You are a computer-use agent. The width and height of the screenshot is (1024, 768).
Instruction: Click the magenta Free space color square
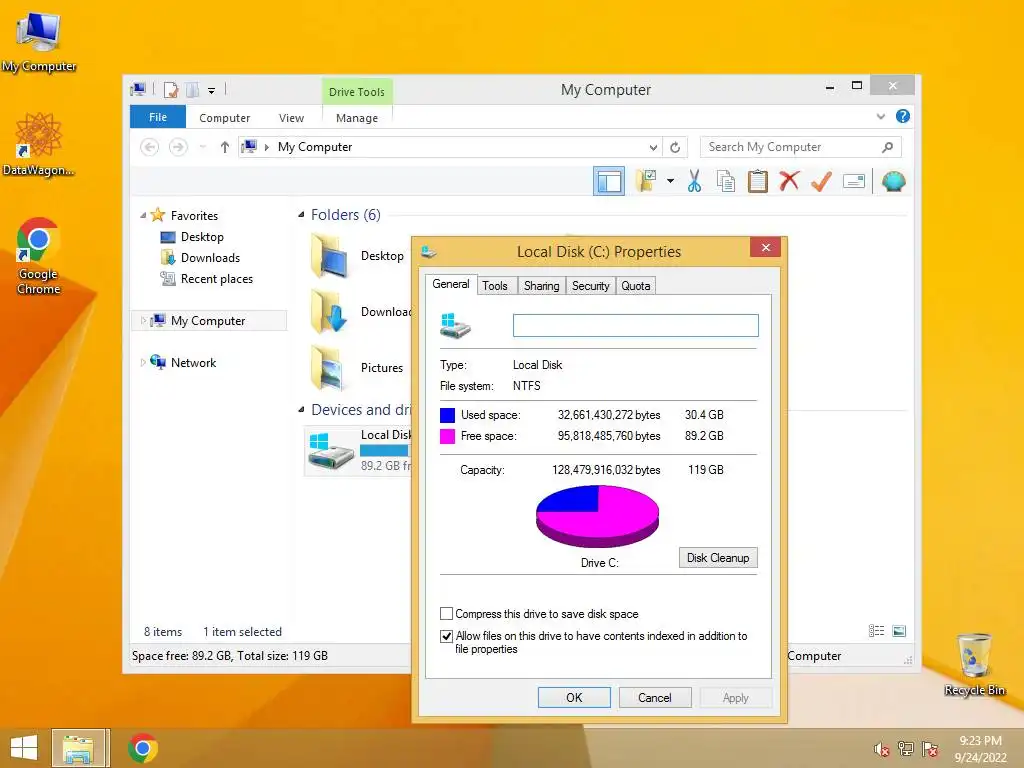(447, 436)
